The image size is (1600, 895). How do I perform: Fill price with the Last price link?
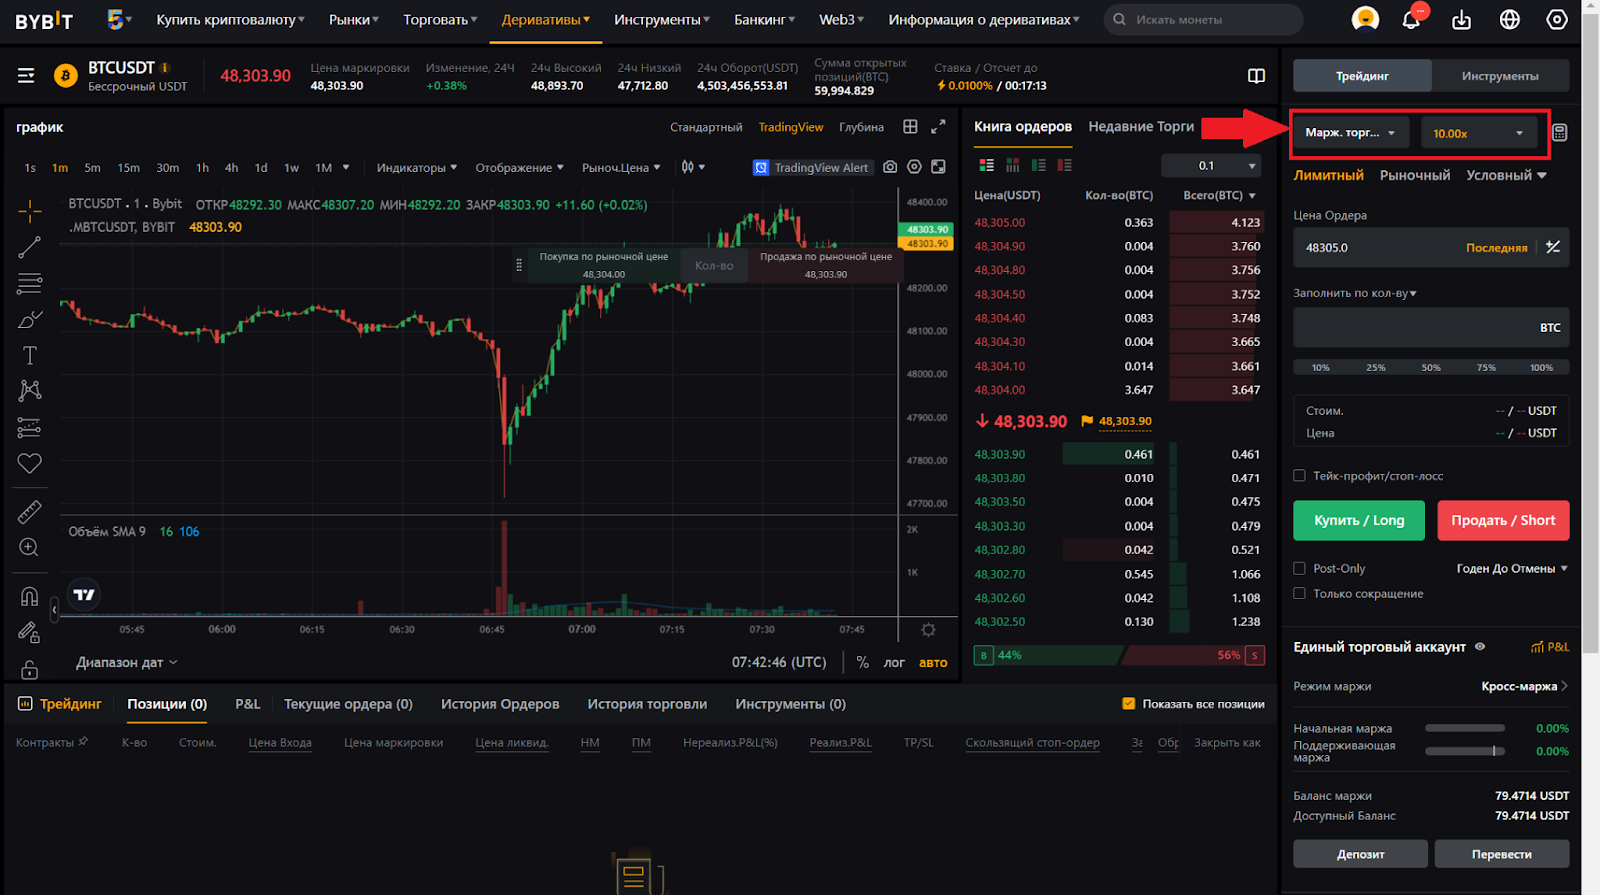pyautogui.click(x=1496, y=248)
